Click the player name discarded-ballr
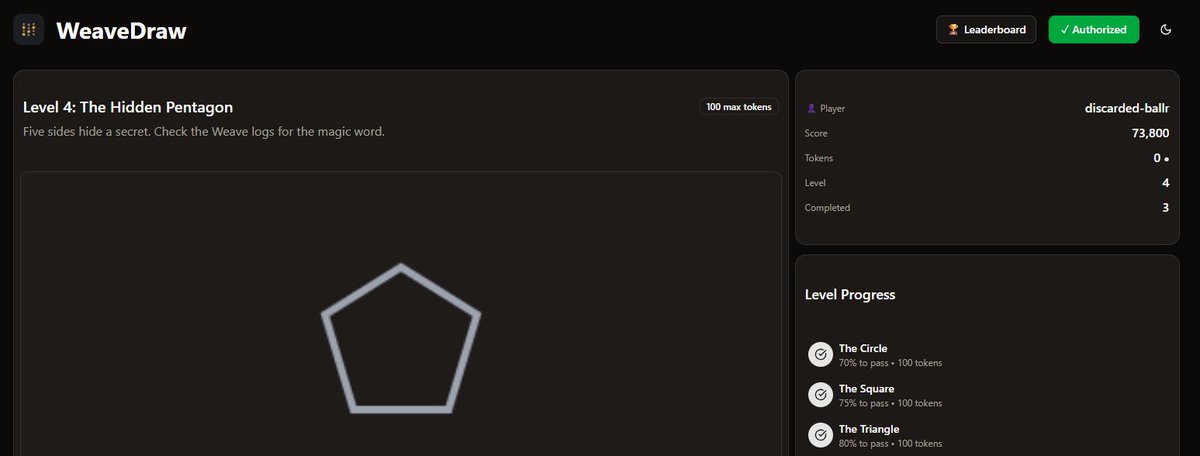 tap(1127, 107)
